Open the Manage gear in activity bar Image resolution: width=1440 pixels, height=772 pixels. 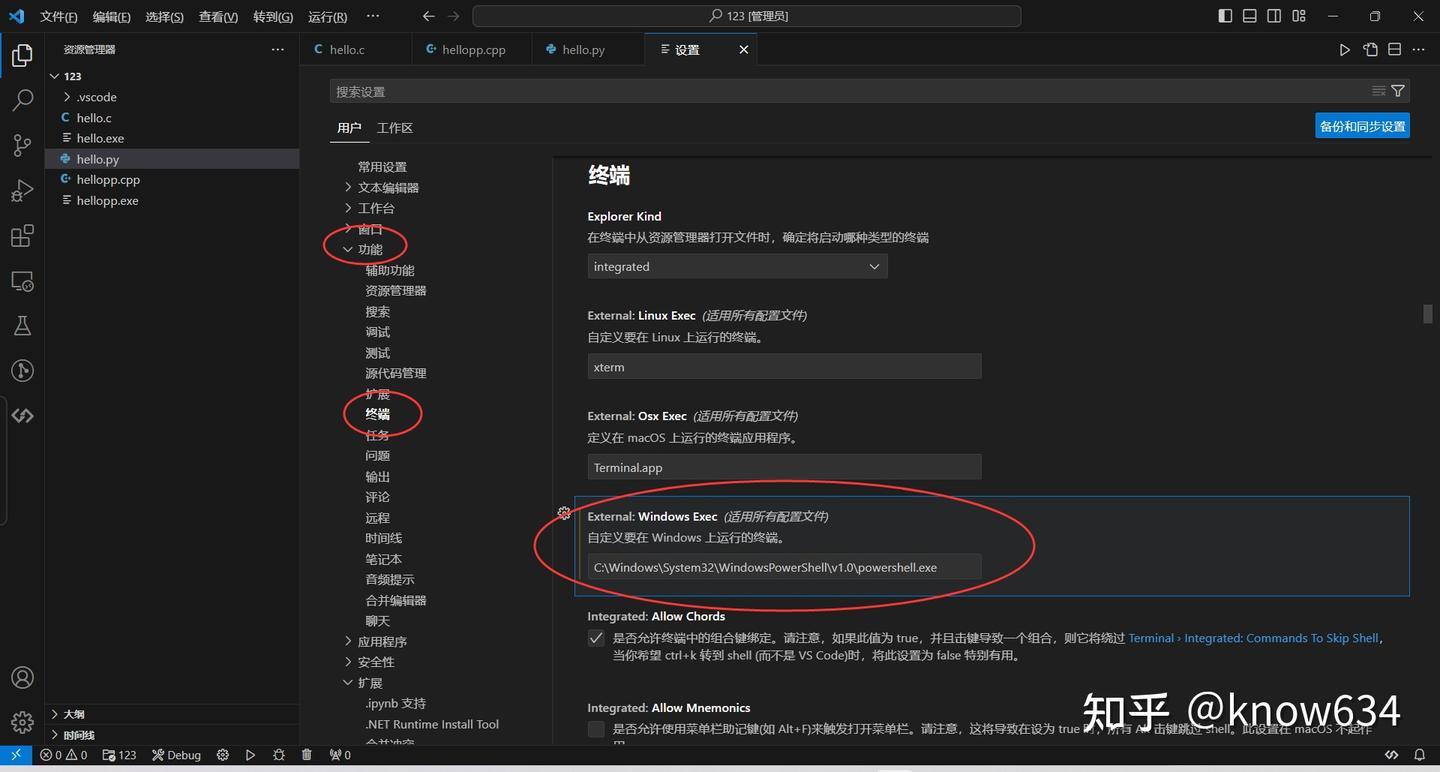pos(22,722)
